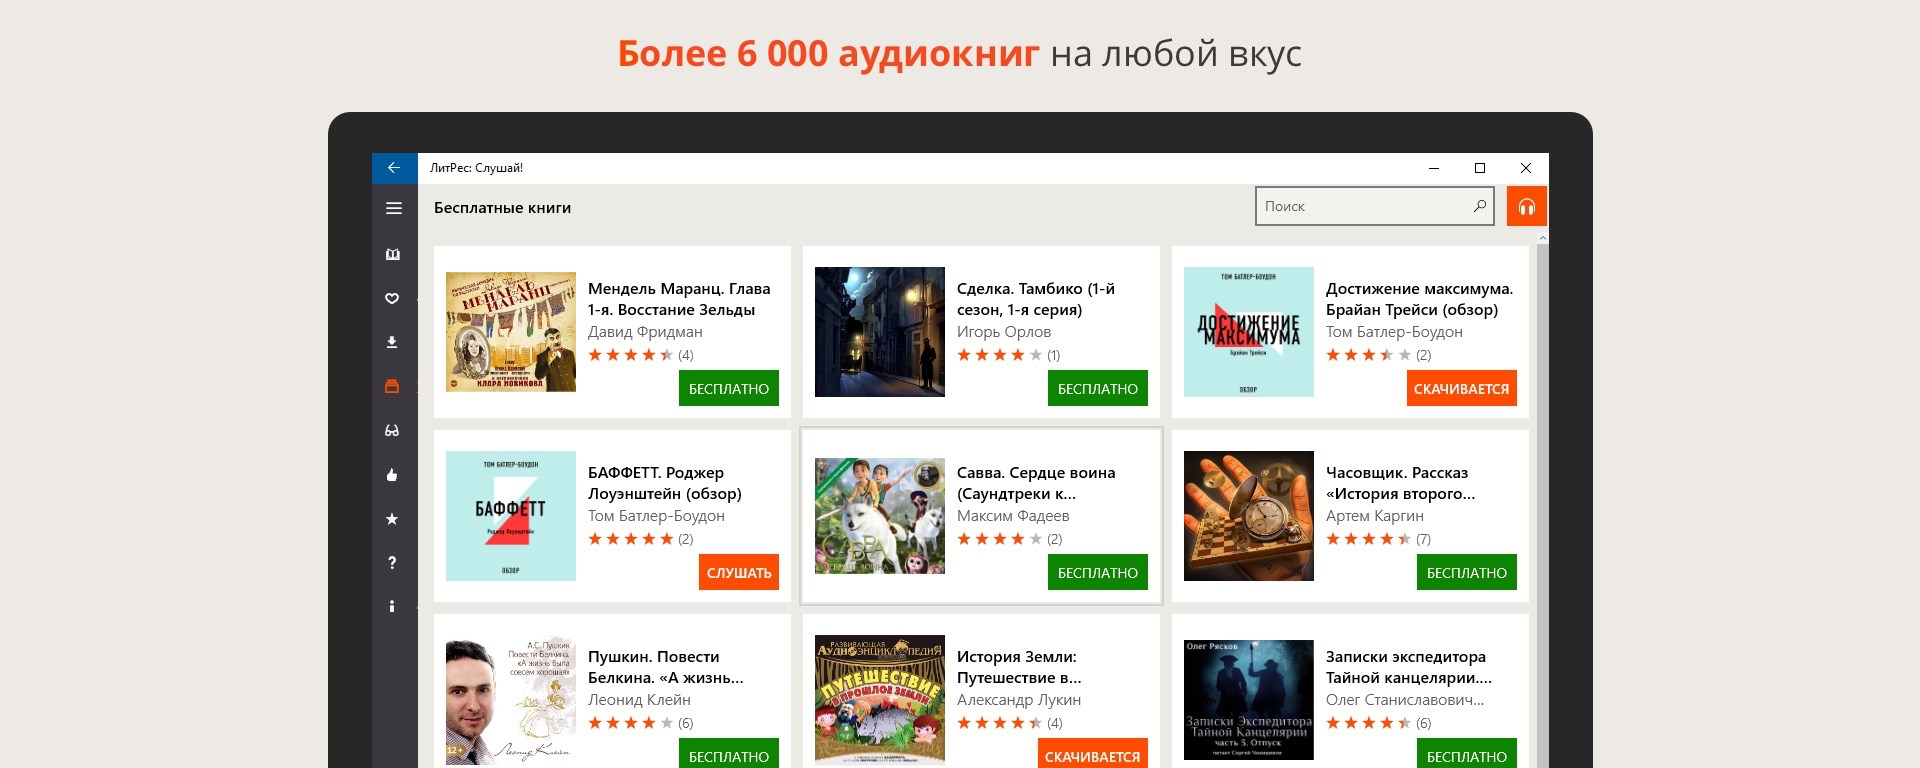The width and height of the screenshot is (1920, 768).
Task: Click БЕСПЛАТНО for Мендель Маранц book
Action: pyautogui.click(x=729, y=388)
